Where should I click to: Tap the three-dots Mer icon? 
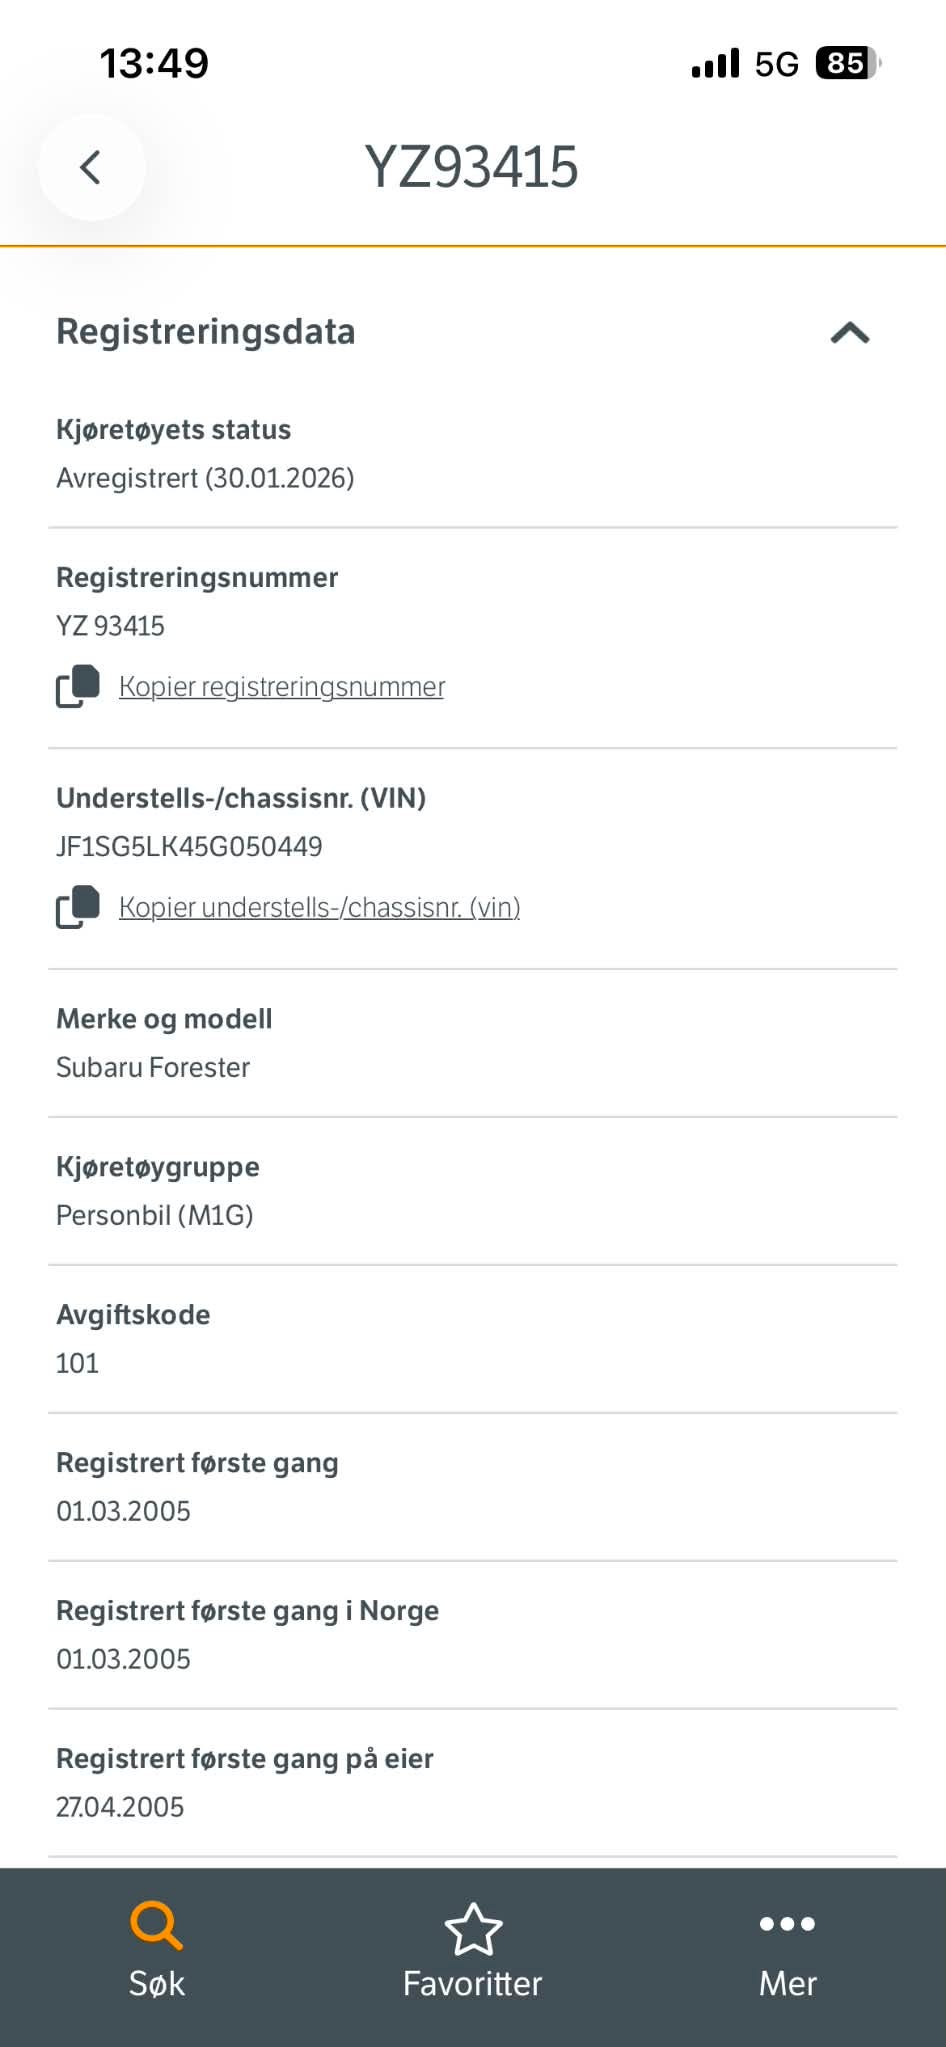coord(787,1923)
